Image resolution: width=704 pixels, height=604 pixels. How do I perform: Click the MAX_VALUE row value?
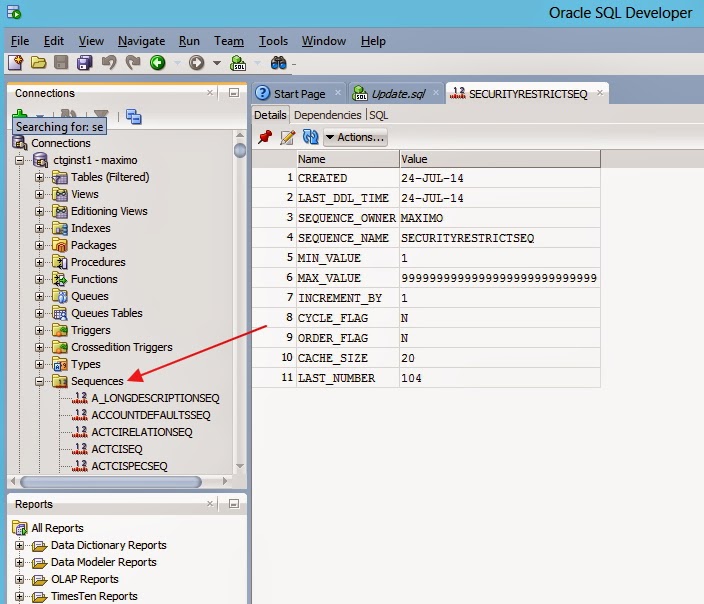[x=499, y=278]
